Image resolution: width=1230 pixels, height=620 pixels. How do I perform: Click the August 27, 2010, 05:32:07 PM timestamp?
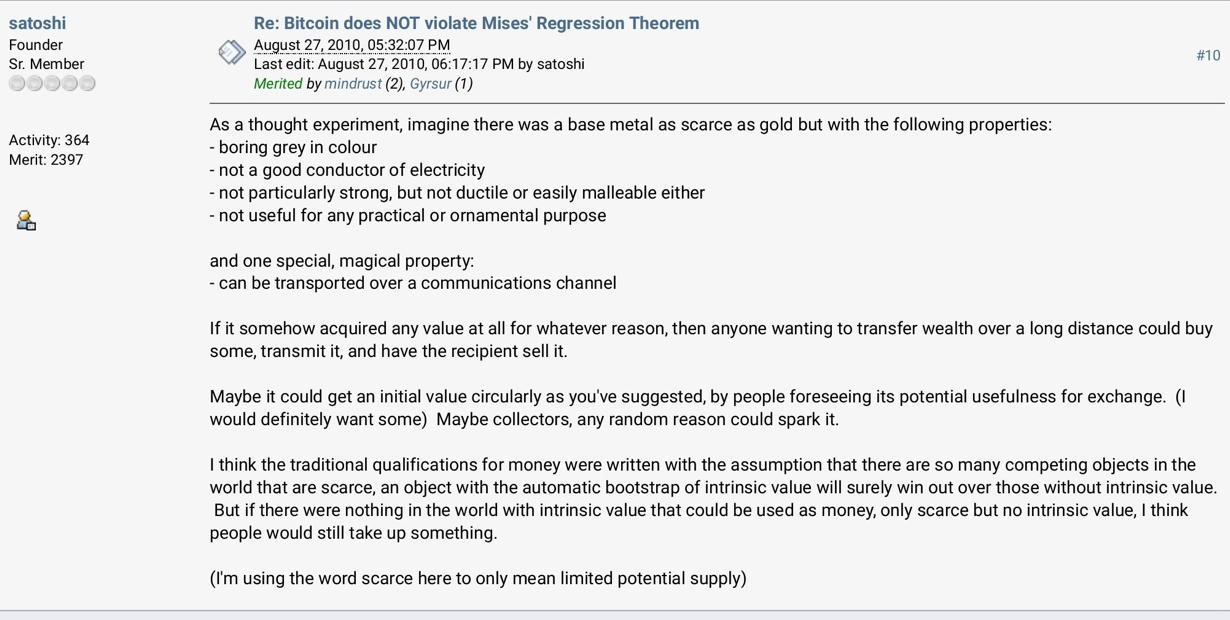click(x=352, y=45)
